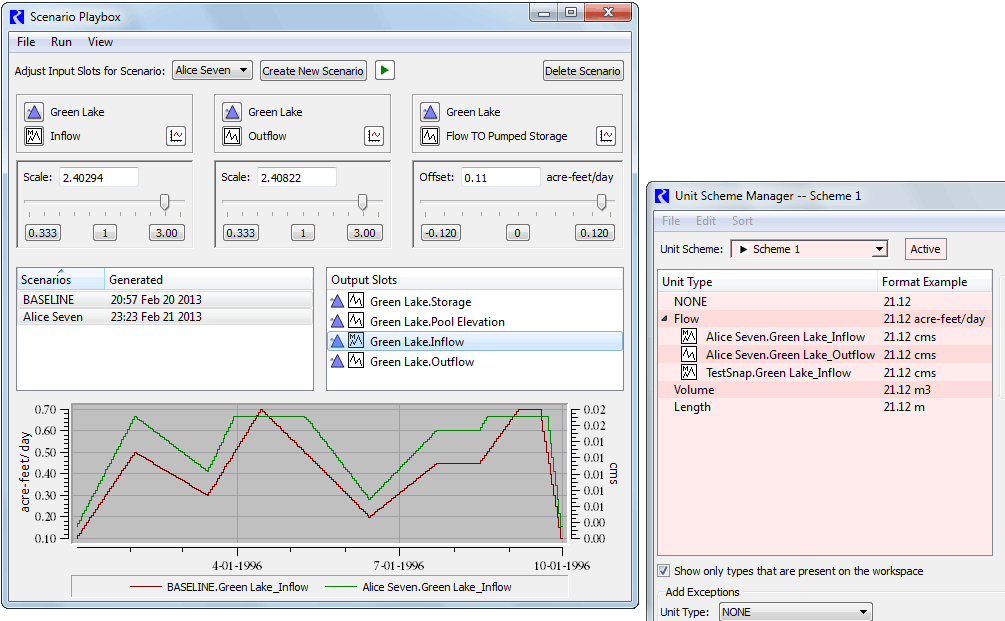This screenshot has width=1005, height=621.
Task: Click the slot icon for Alice Seven.Green Lake_Inflow
Action: [x=689, y=336]
